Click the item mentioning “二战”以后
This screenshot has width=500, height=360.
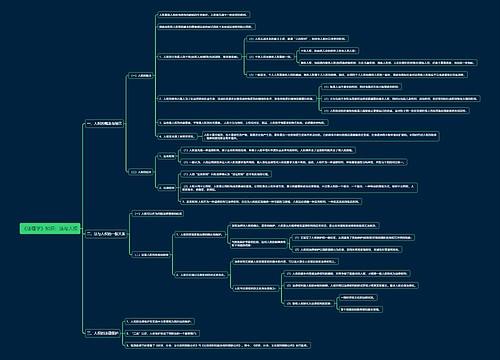pyautogui.click(x=162, y=333)
